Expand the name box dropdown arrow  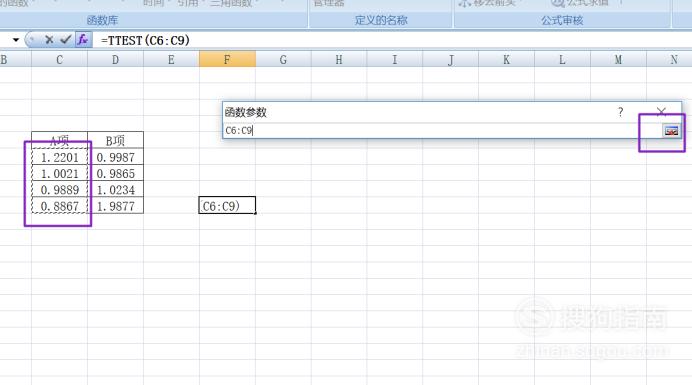[x=16, y=40]
